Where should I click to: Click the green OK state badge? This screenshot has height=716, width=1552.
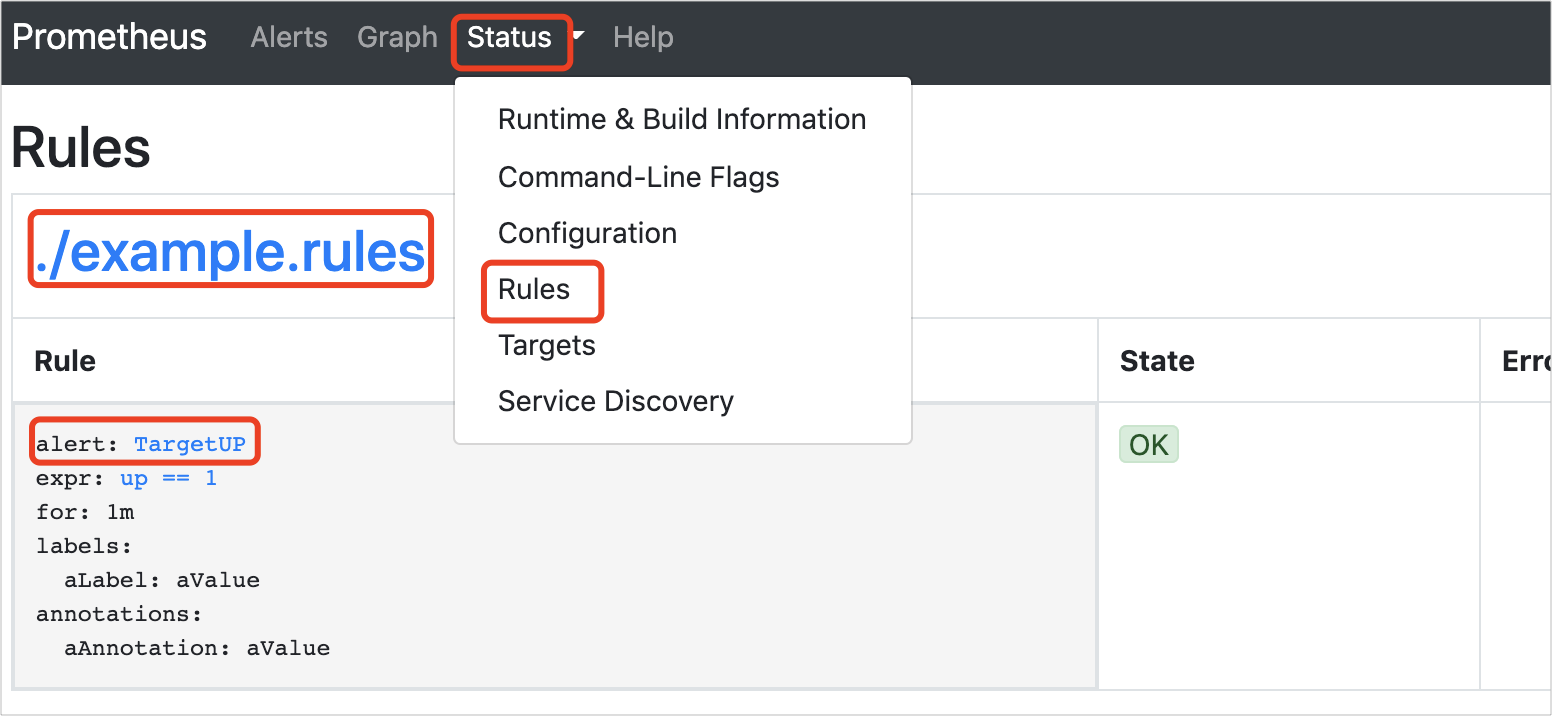[1148, 445]
